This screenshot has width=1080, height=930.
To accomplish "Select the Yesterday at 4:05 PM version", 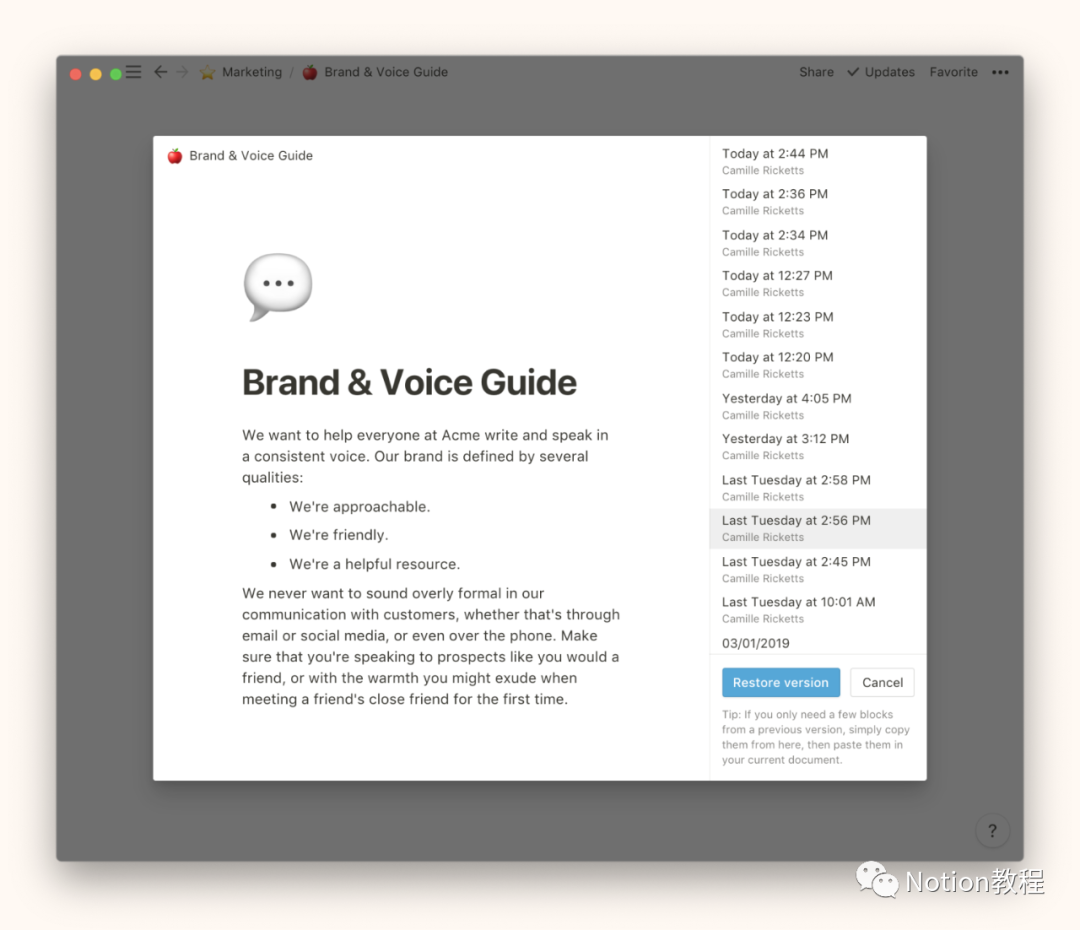I will pos(786,406).
